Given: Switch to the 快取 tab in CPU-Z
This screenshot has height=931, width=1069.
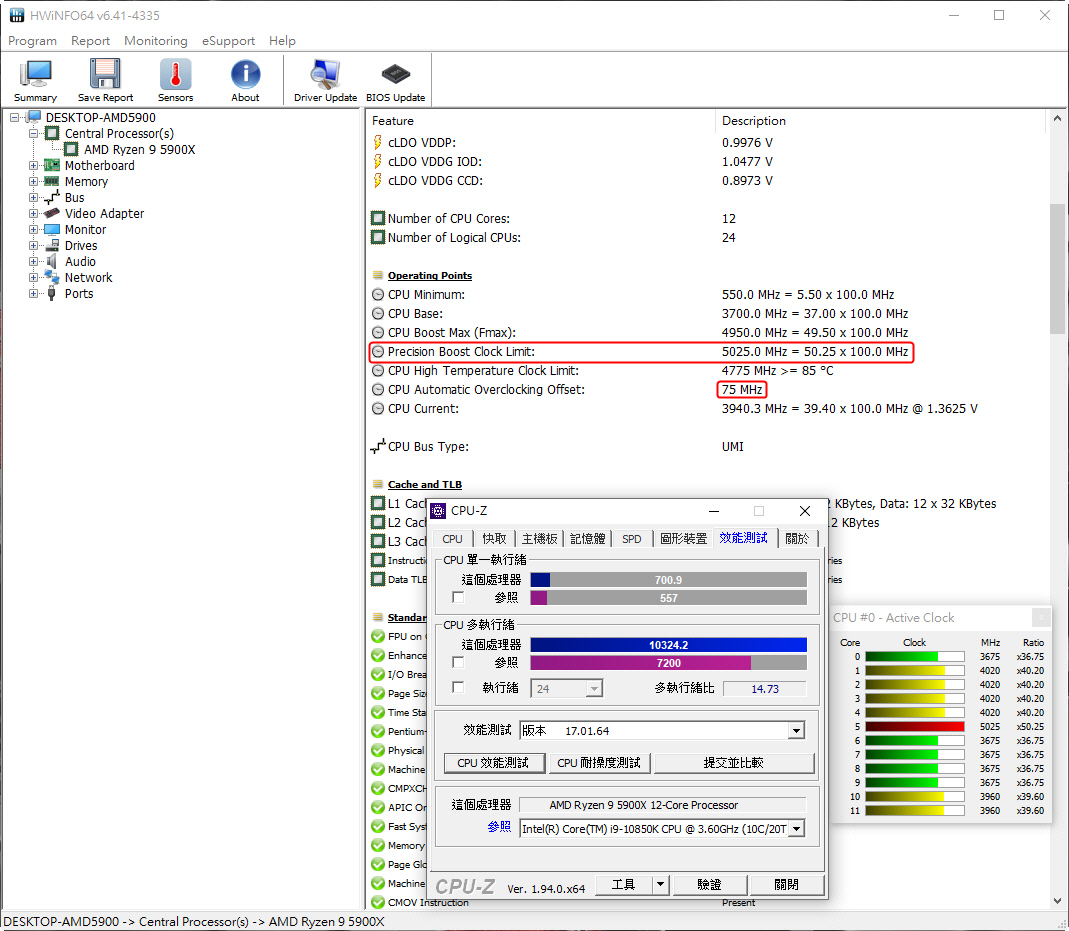Looking at the screenshot, I should click(x=494, y=538).
